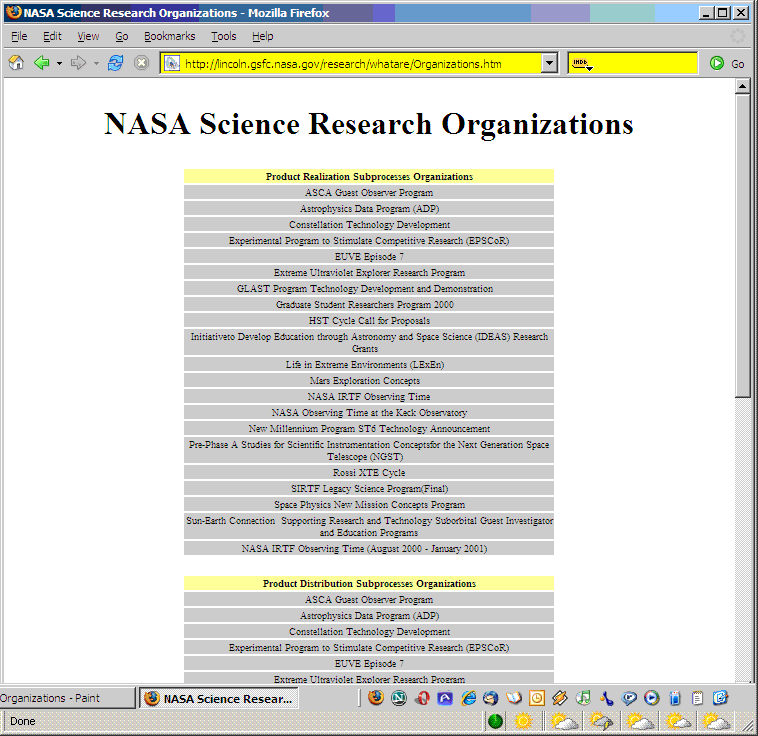The width and height of the screenshot is (758, 736).
Task: Click the vertical scrollbar thumb
Action: point(743,246)
